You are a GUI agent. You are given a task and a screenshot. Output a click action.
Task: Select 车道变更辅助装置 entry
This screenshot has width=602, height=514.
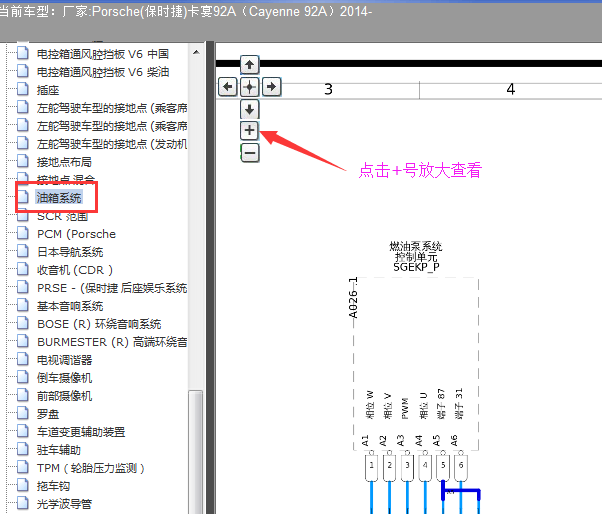[x=81, y=432]
